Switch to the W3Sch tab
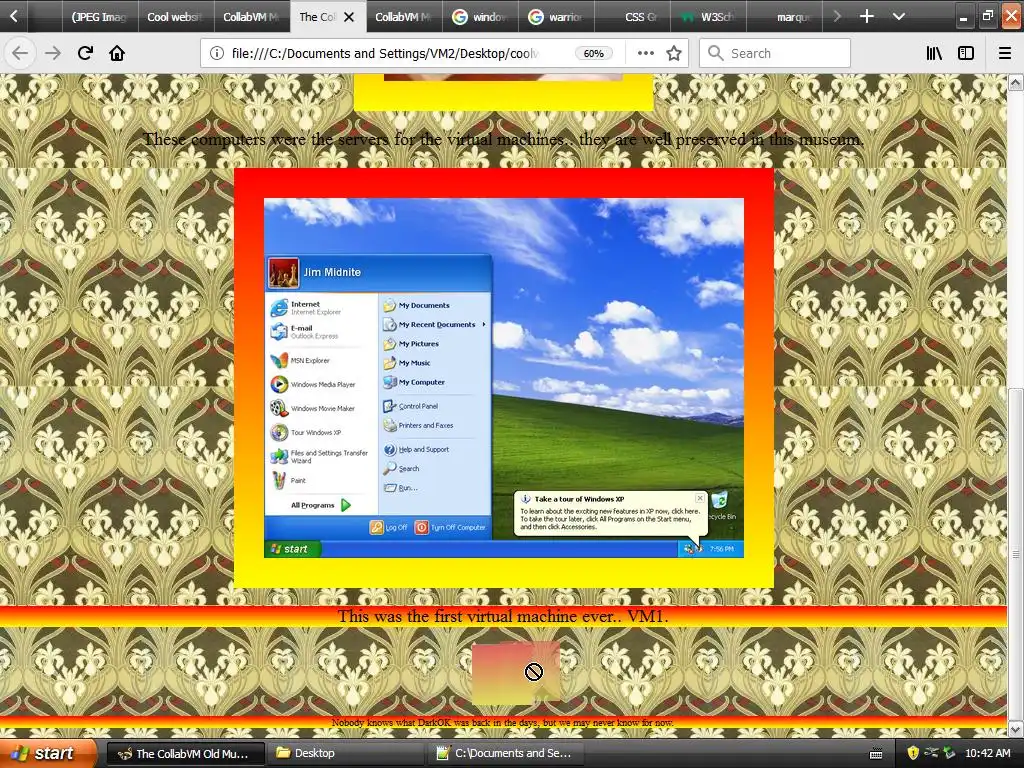1024x768 pixels. pos(708,16)
